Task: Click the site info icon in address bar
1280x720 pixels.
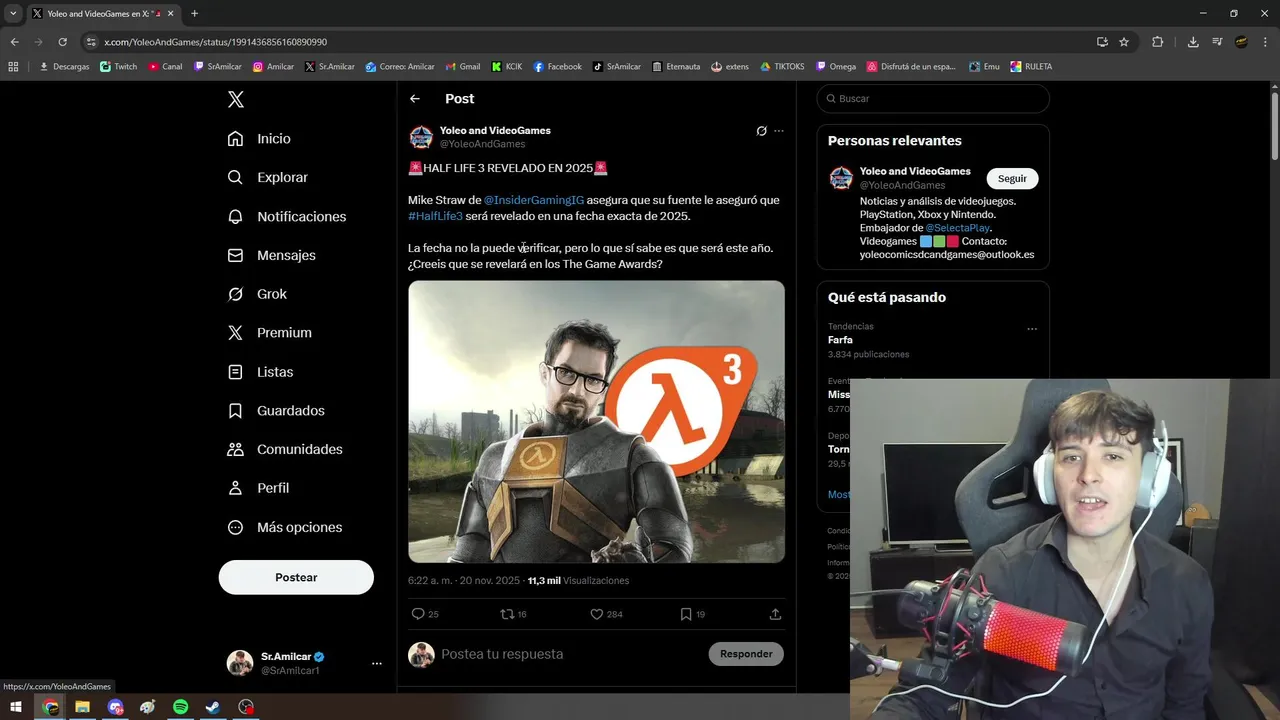Action: click(91, 42)
